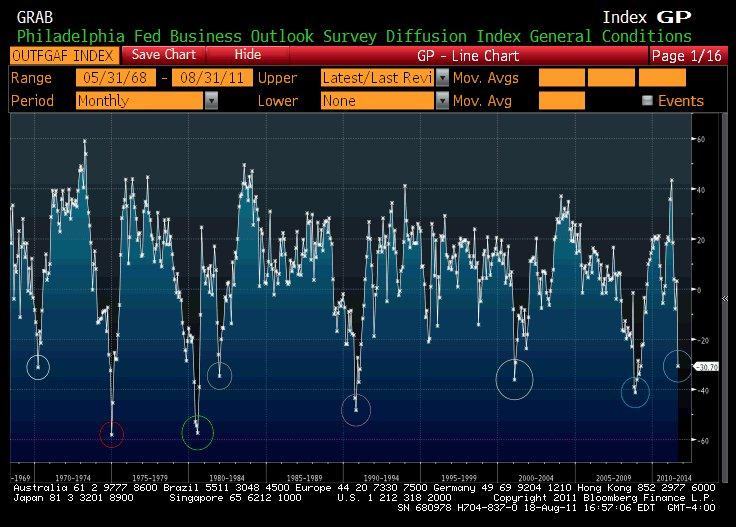Screen dimensions: 736x527
Task: Click the Hide button
Action: [x=247, y=54]
